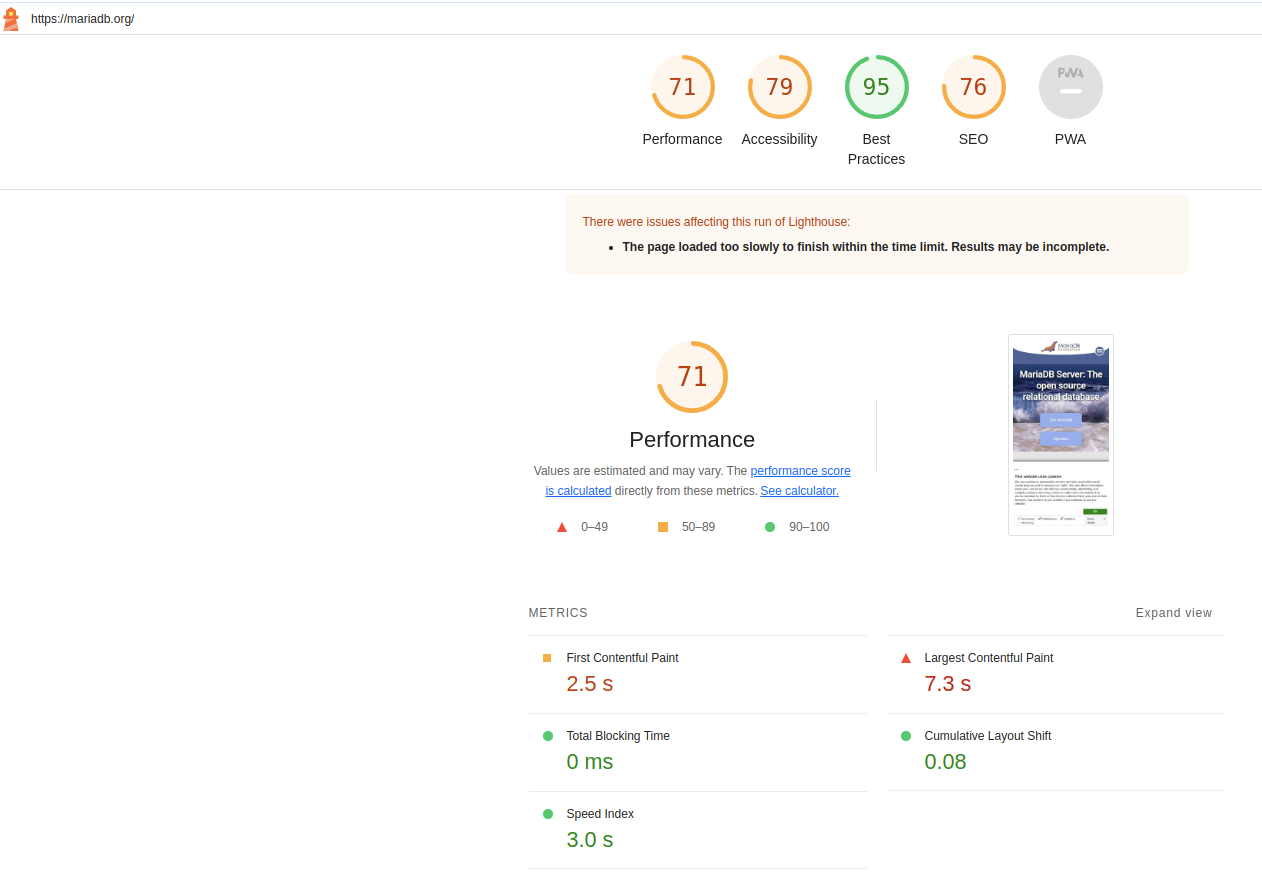Click the large Performance 71 gauge
Screen dimensions: 1262x873
tap(692, 377)
